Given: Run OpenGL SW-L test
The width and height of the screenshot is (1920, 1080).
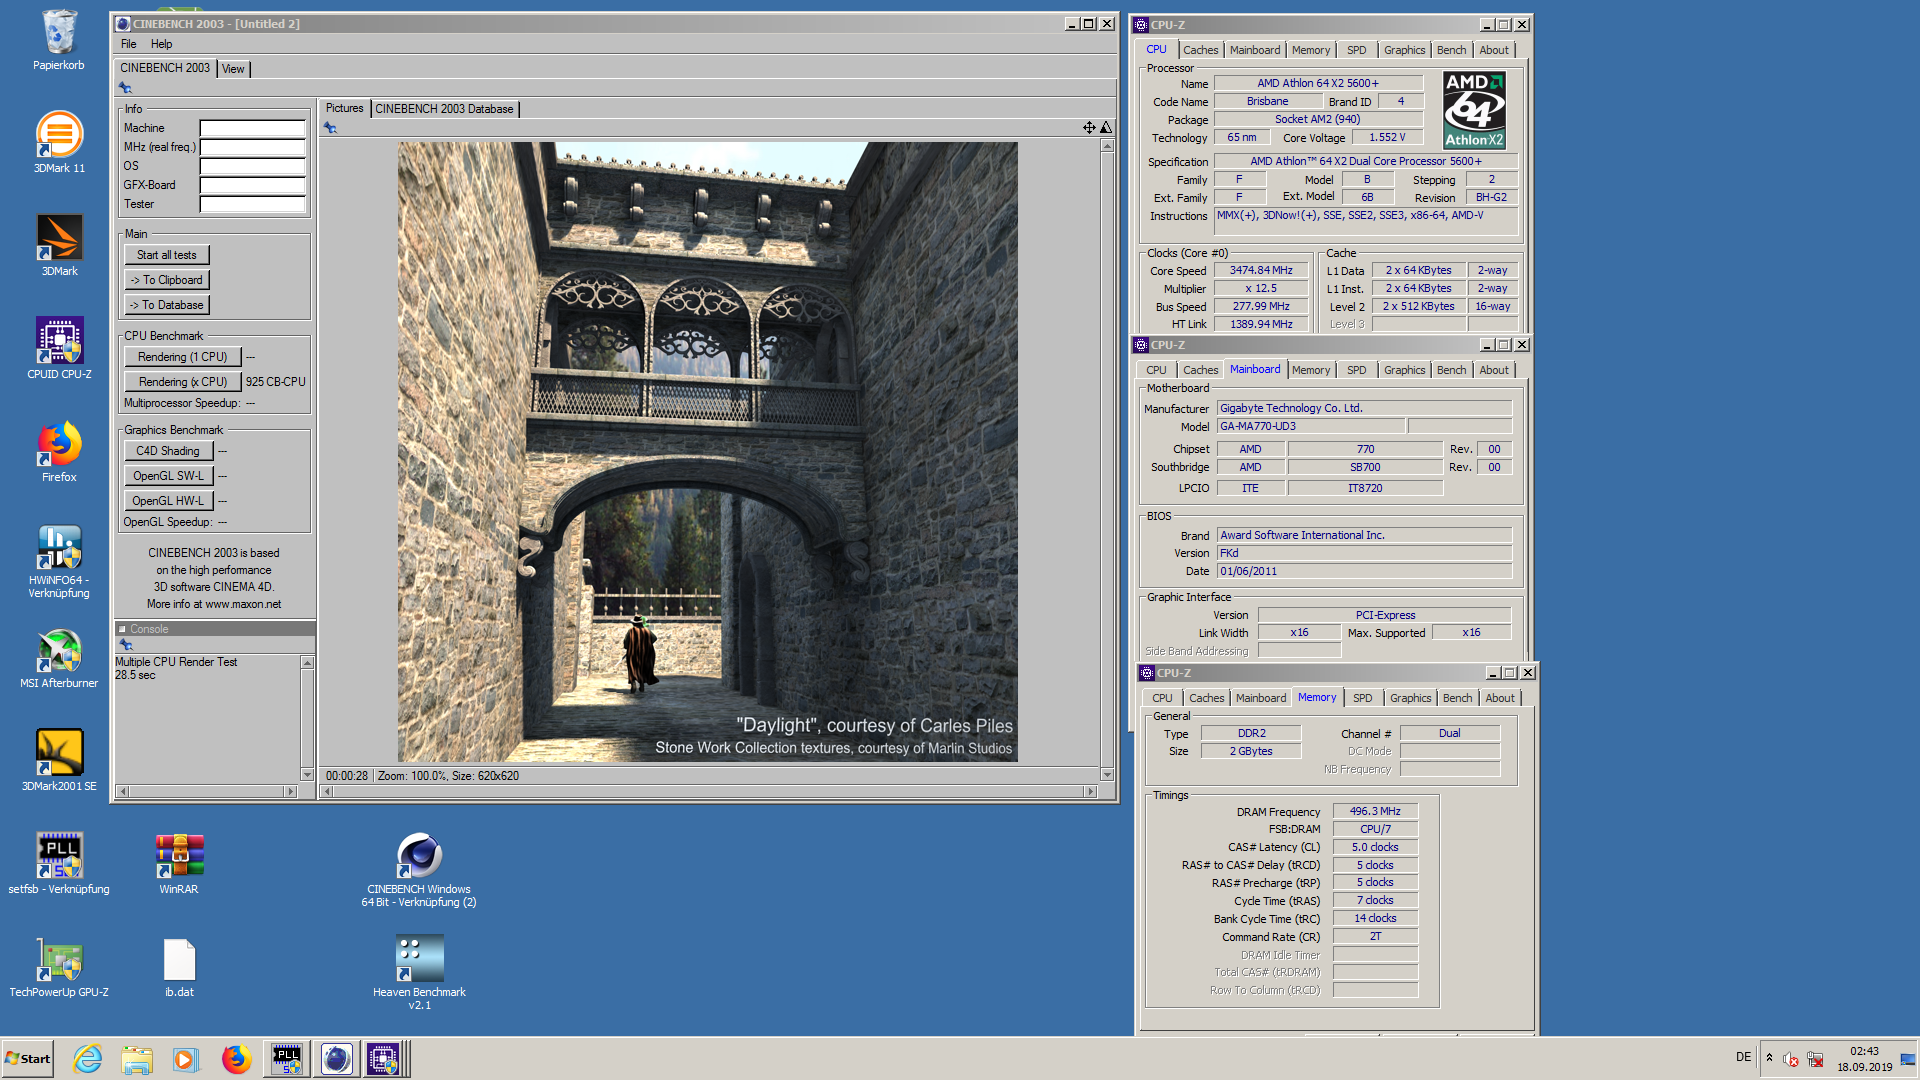Looking at the screenshot, I should 168,476.
